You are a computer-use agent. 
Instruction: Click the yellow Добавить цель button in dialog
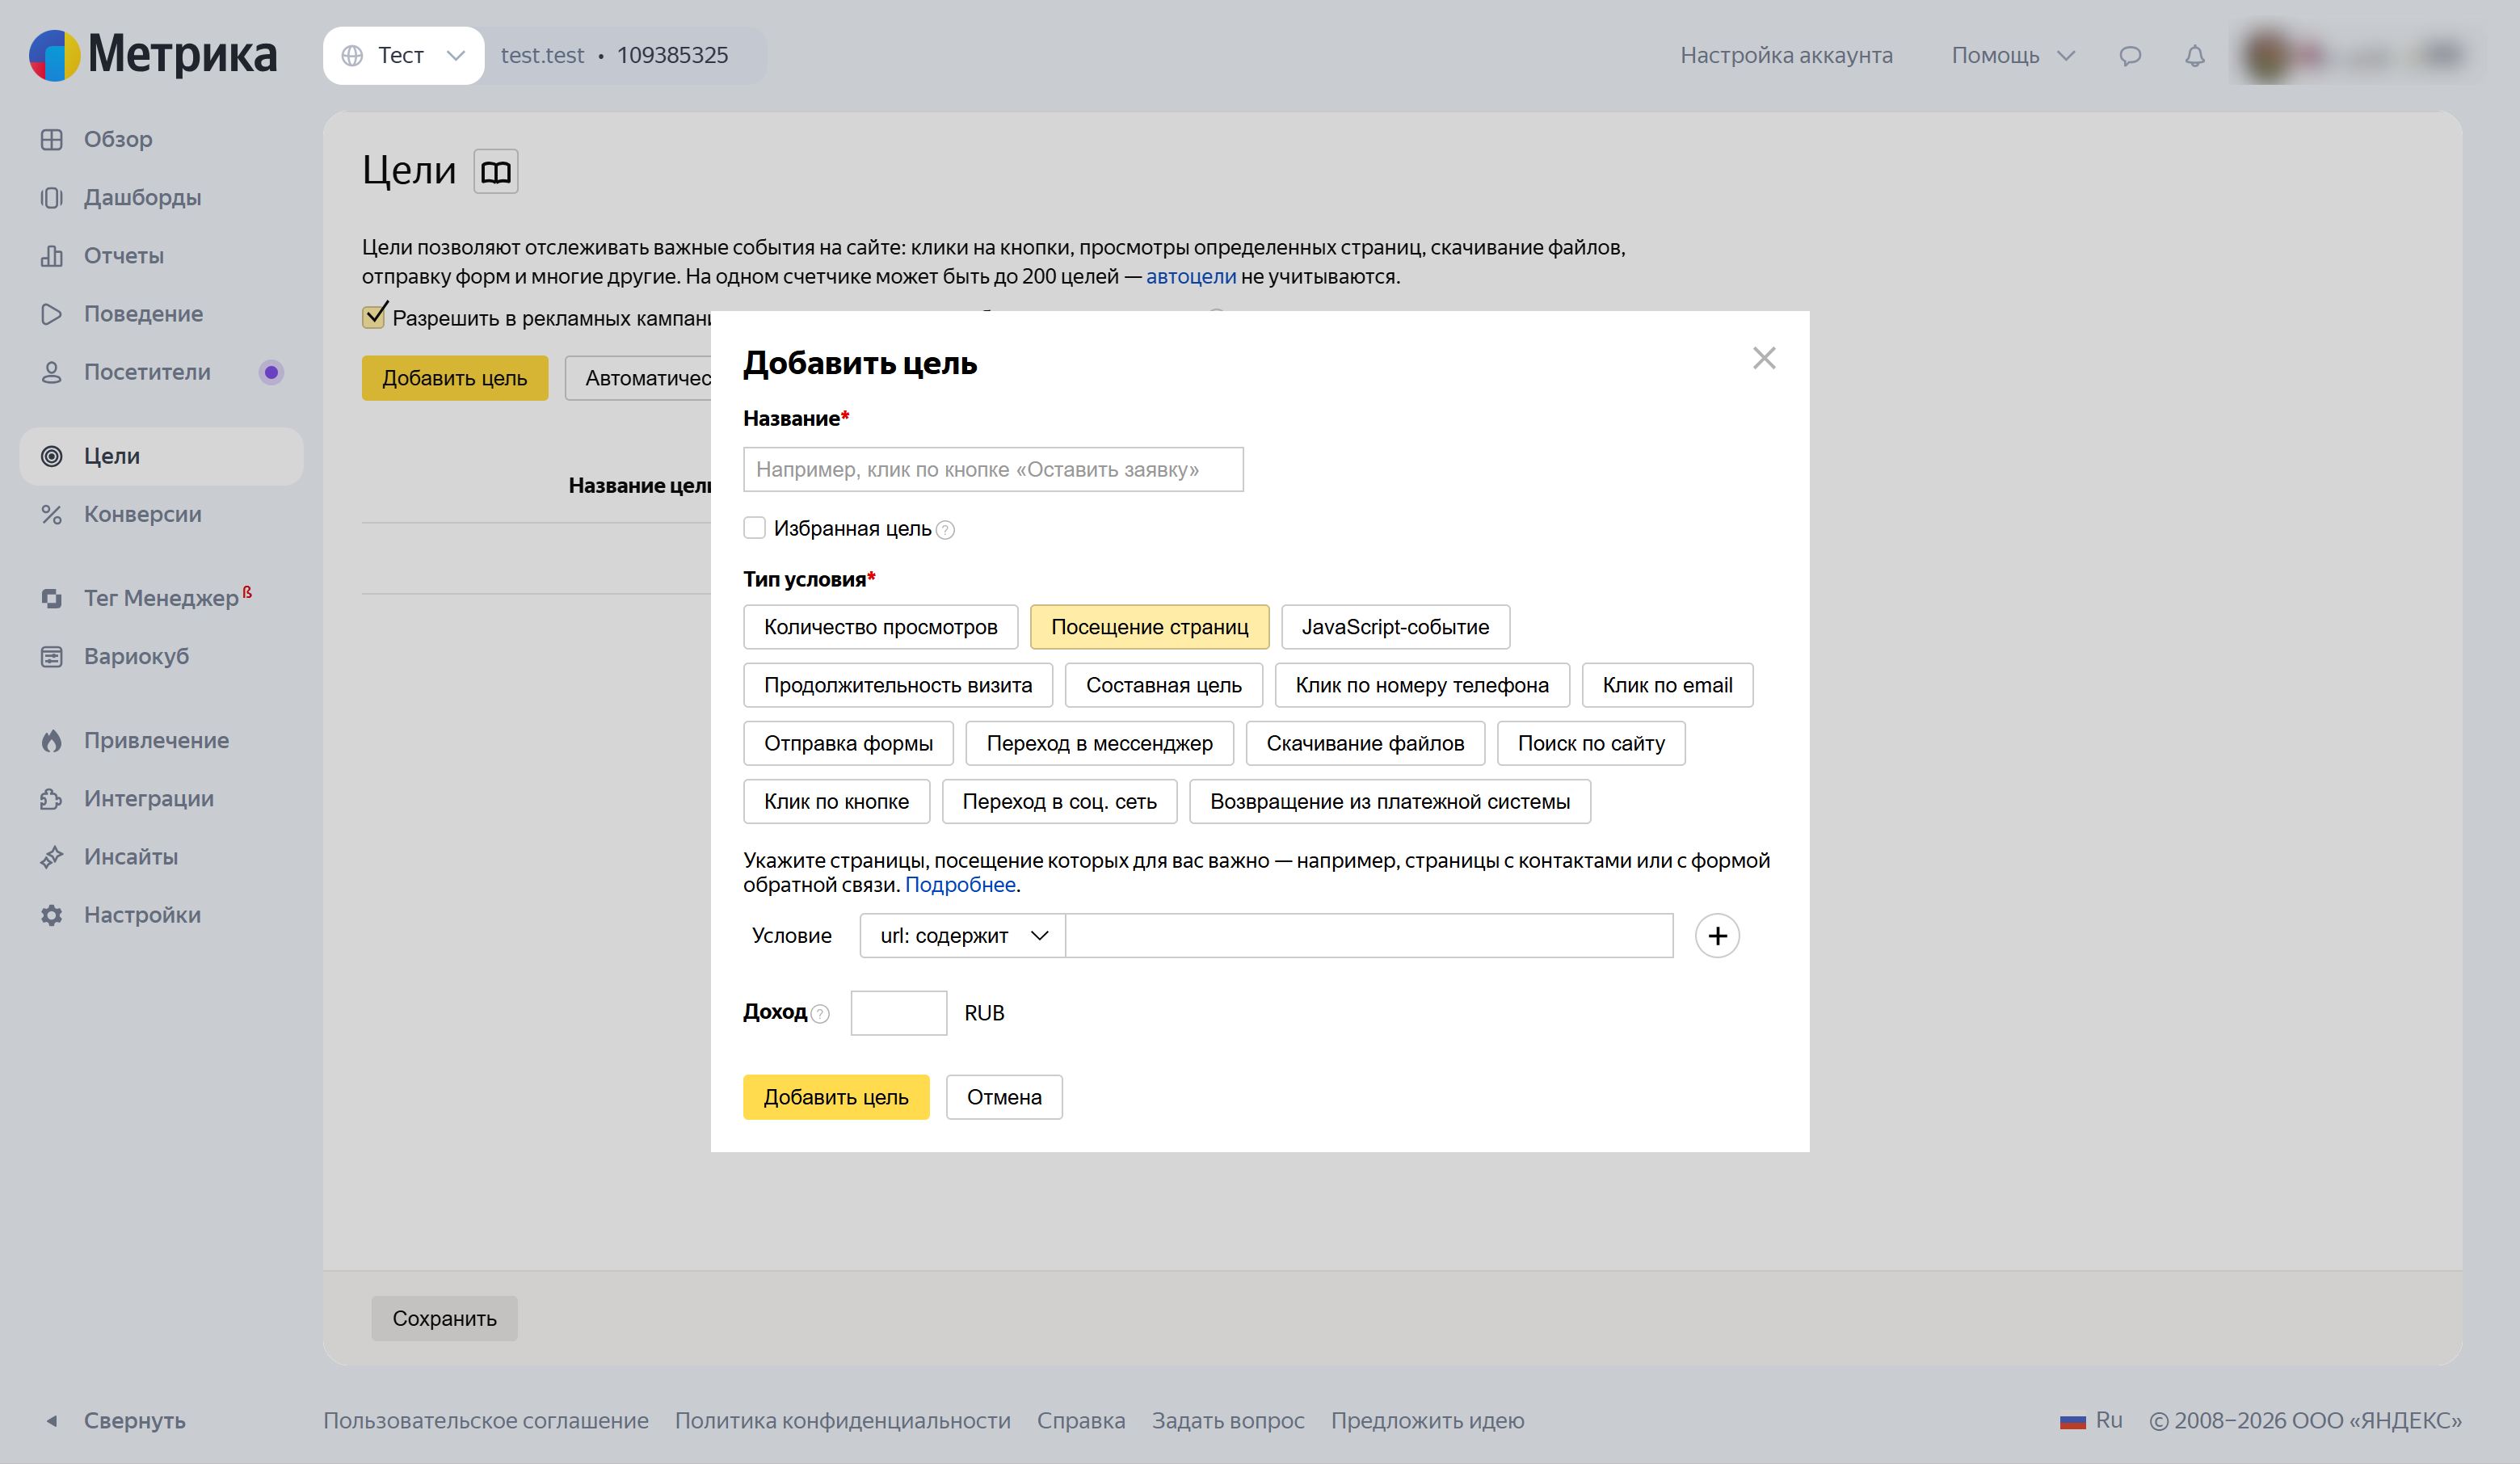[836, 1097]
